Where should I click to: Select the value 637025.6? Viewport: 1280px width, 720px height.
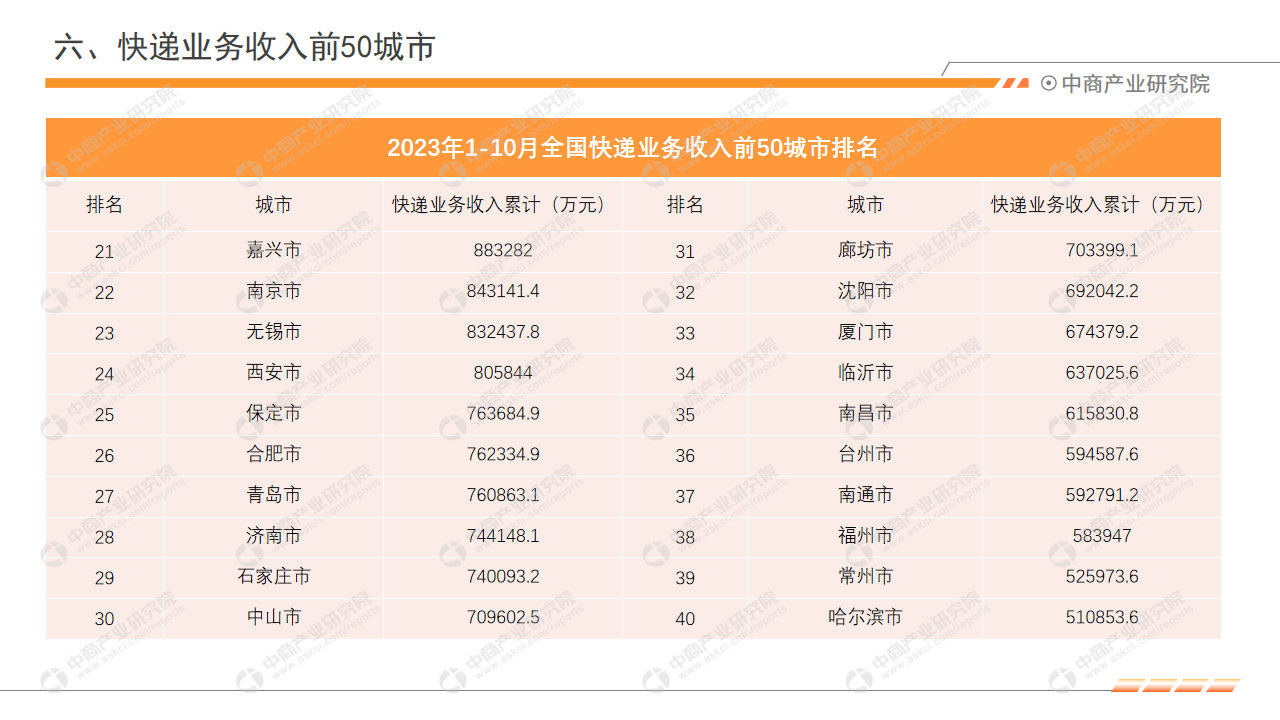click(1102, 372)
